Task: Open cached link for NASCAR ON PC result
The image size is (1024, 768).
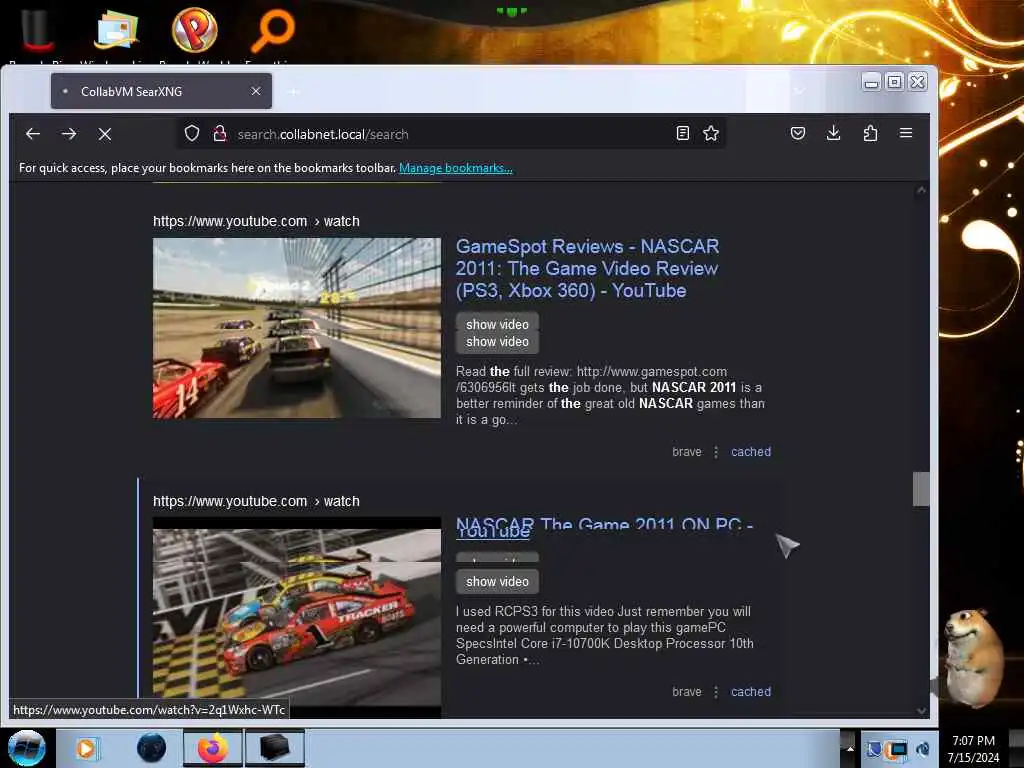Action: point(751,692)
